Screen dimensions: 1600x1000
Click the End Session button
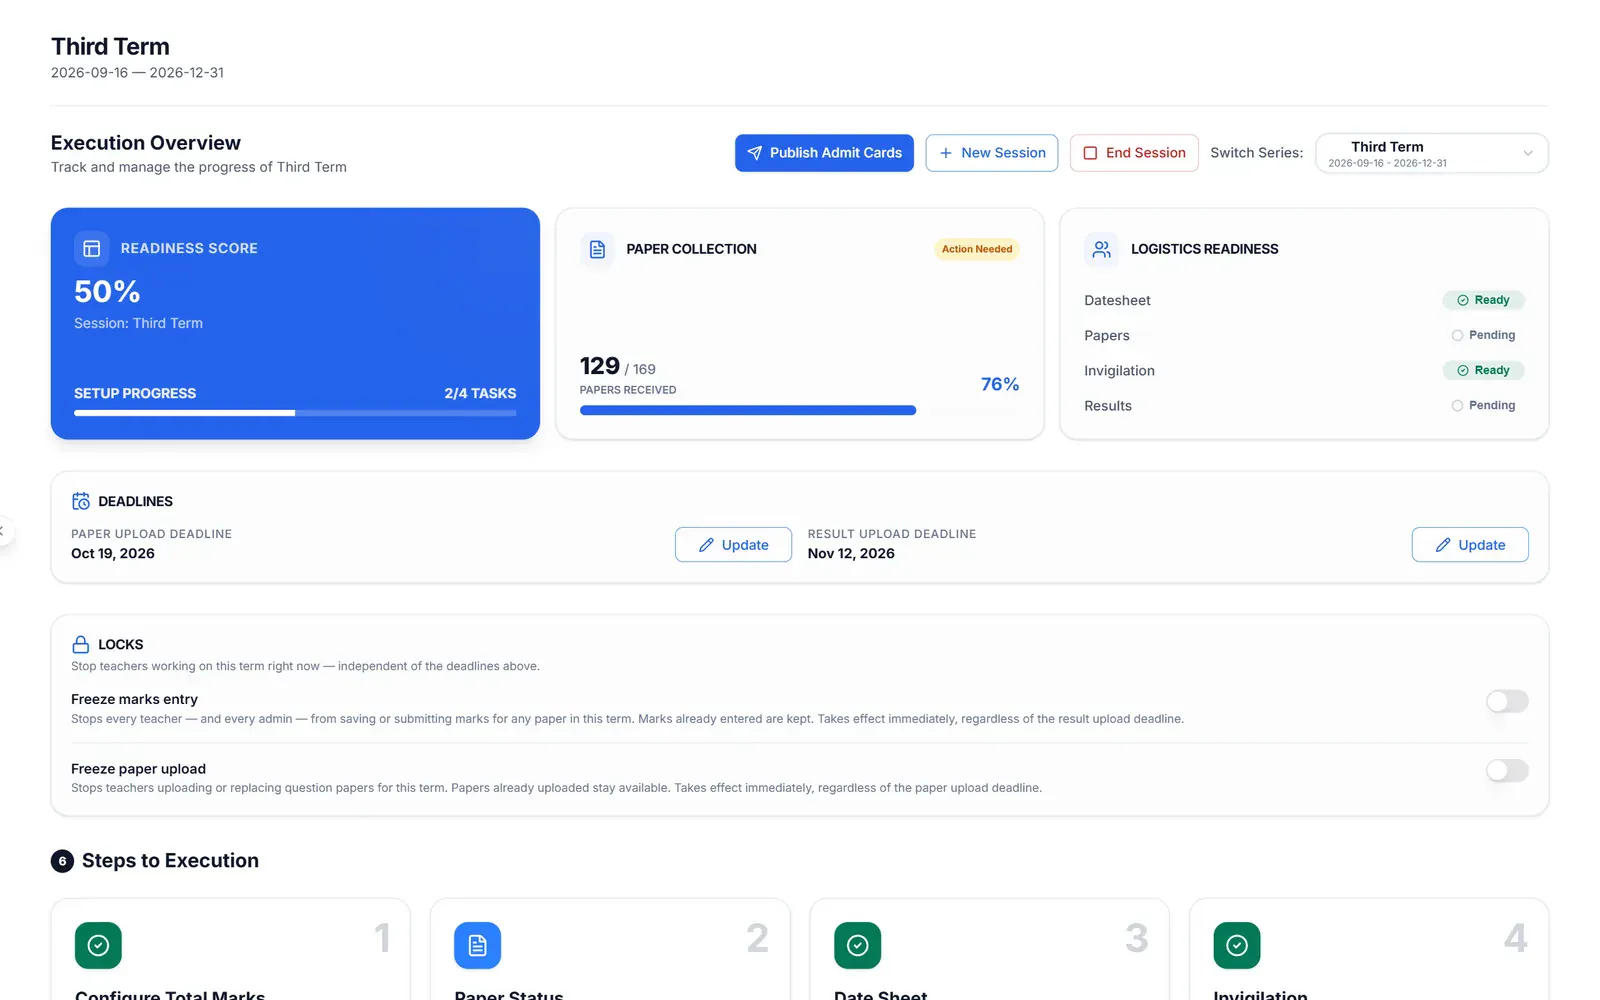click(x=1134, y=153)
